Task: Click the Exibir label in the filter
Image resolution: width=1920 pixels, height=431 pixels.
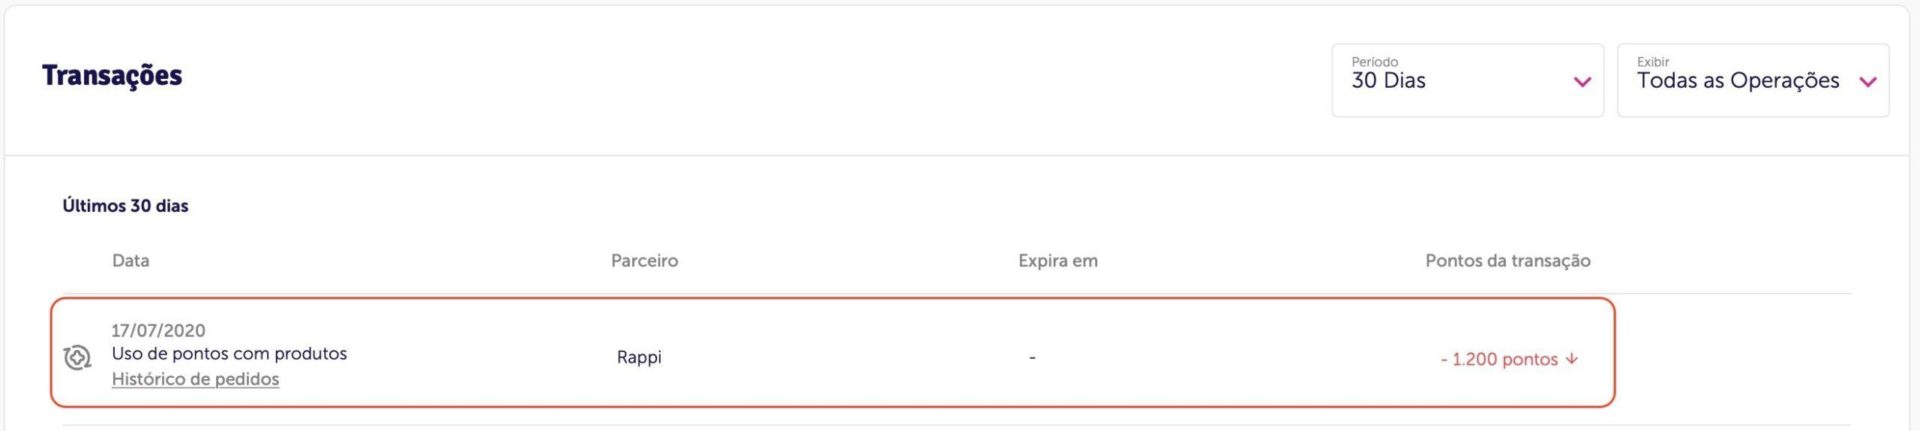Action: point(1652,62)
